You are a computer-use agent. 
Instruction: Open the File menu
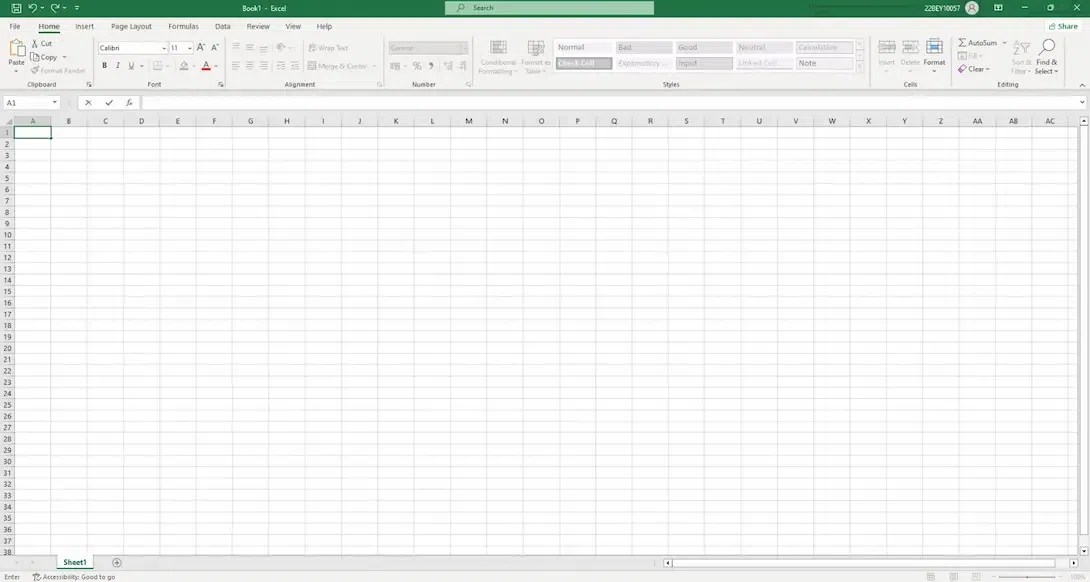(15, 26)
